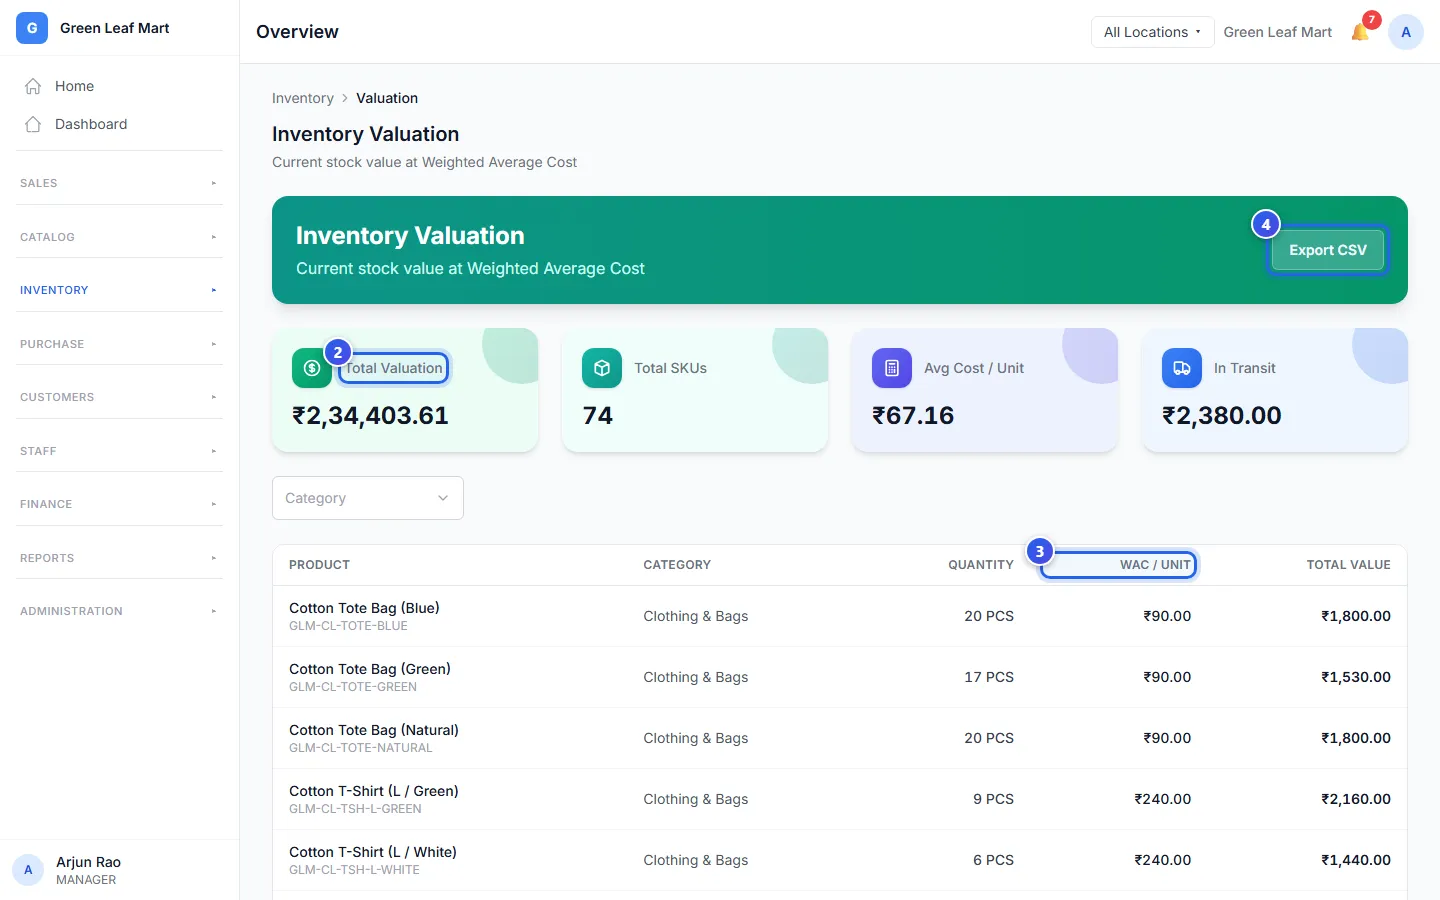Click the Dashboard icon in sidebar
This screenshot has width=1440, height=900.
33,124
